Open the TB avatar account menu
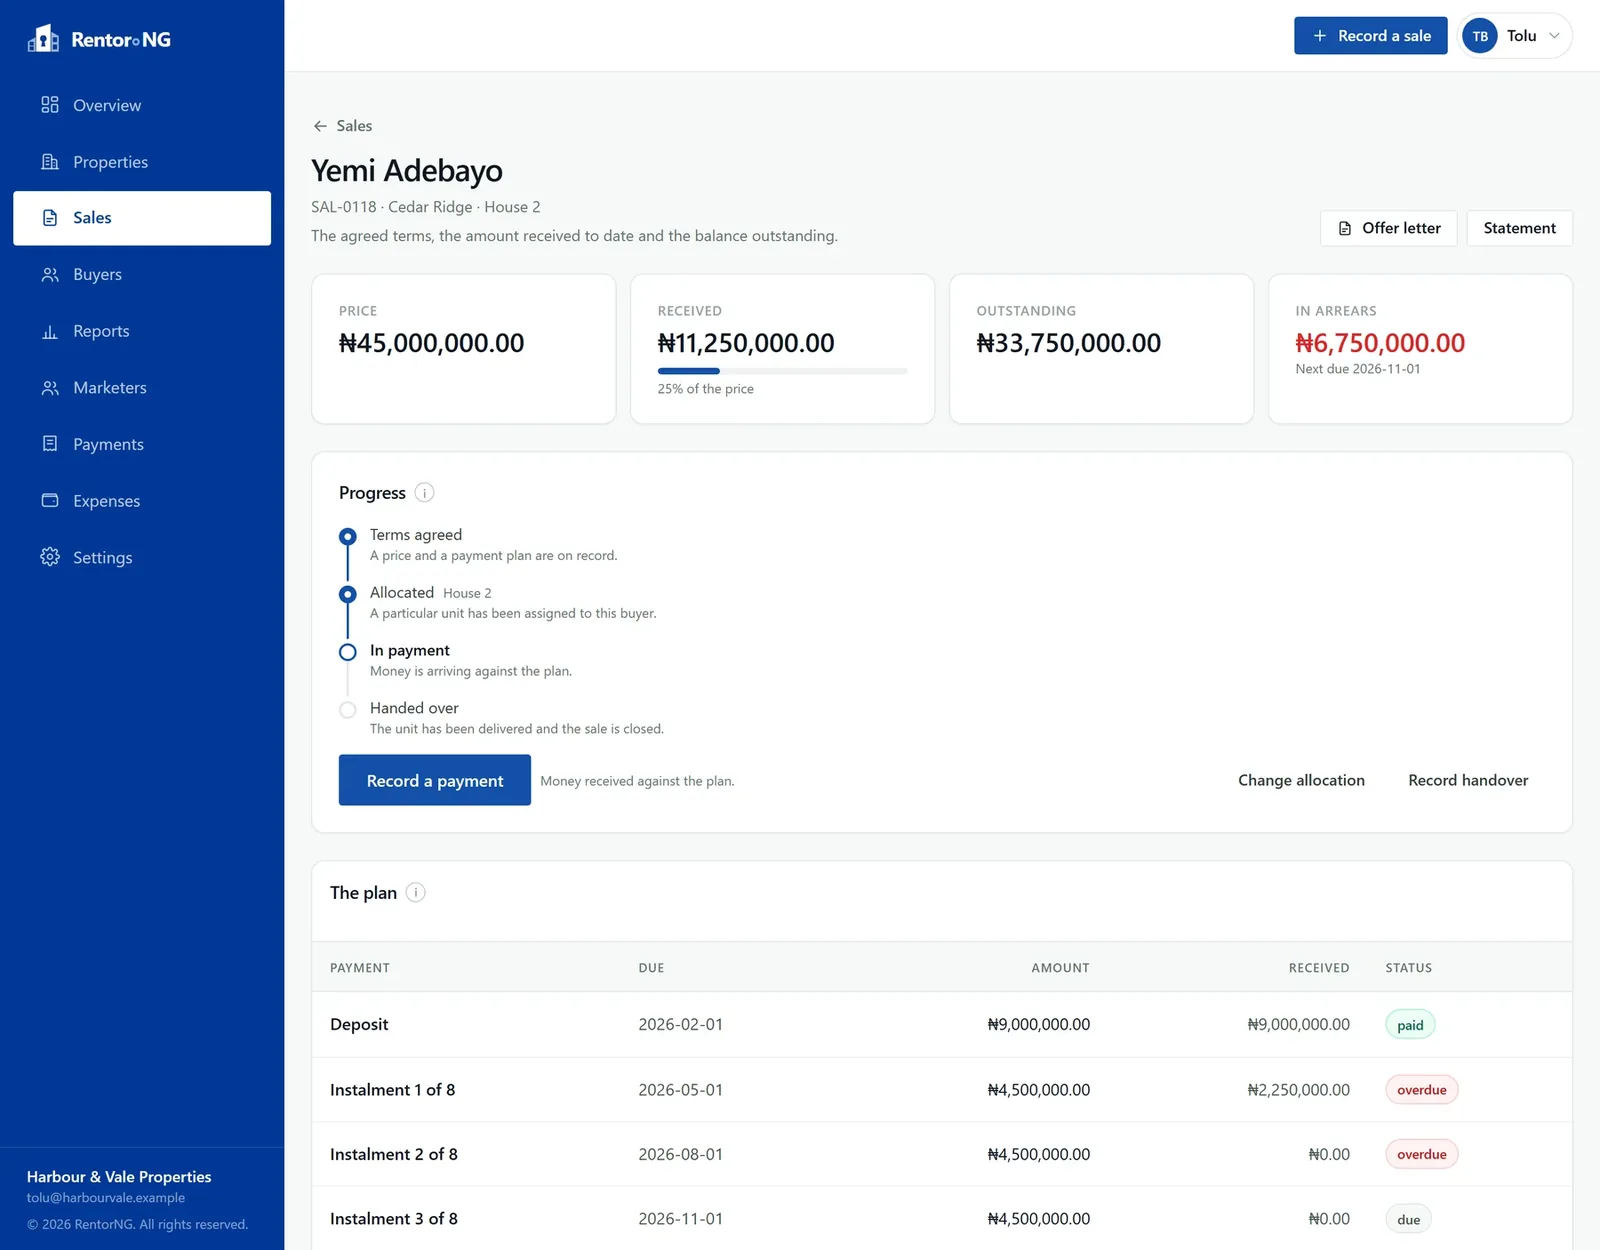Image resolution: width=1600 pixels, height=1250 pixels. tap(1480, 36)
